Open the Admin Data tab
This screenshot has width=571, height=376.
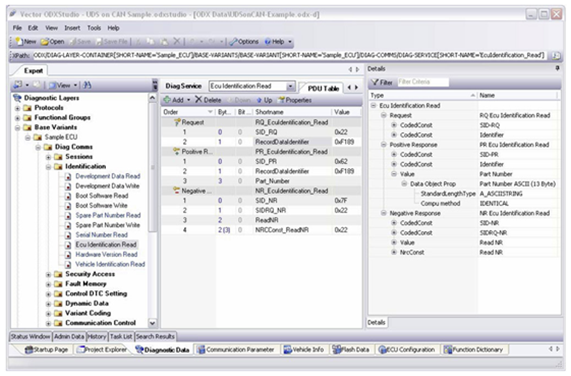click(x=69, y=337)
